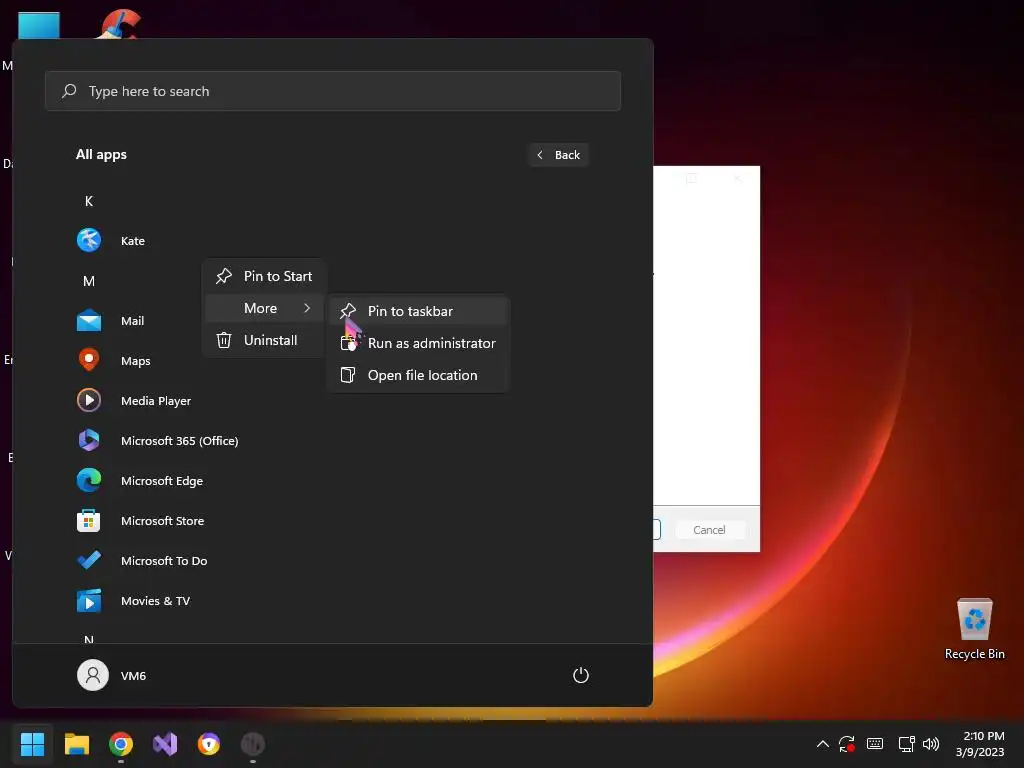The width and height of the screenshot is (1024, 768).
Task: Open Microsoft Store icon
Action: click(x=89, y=520)
